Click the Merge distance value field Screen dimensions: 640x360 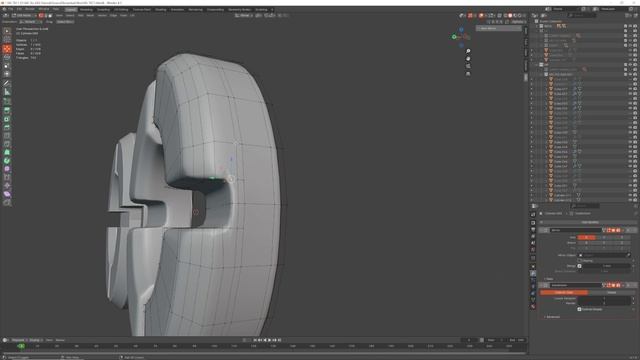click(x=607, y=266)
